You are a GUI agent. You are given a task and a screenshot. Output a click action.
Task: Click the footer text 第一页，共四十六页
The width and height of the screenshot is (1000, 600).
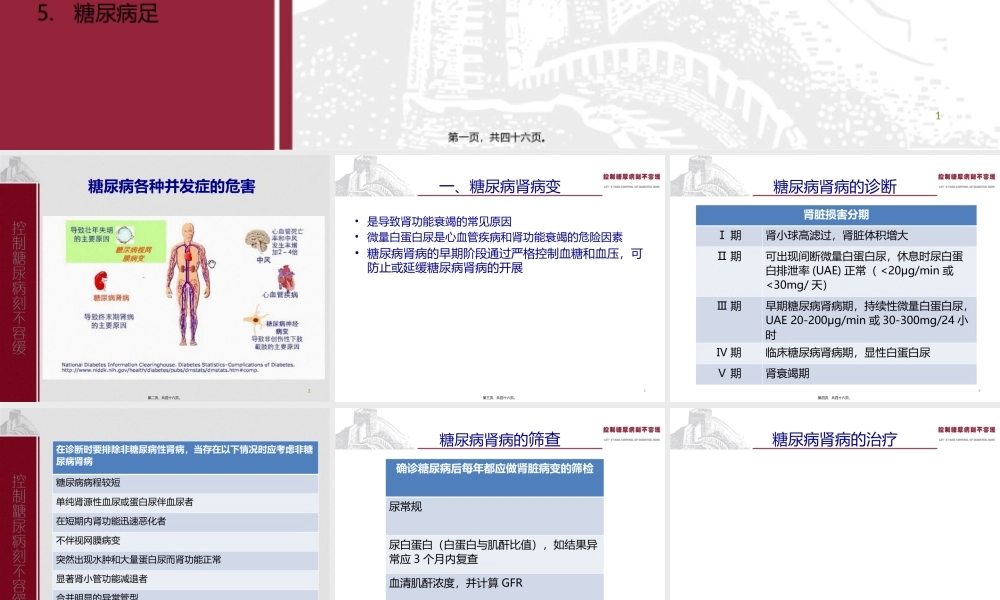(497, 137)
